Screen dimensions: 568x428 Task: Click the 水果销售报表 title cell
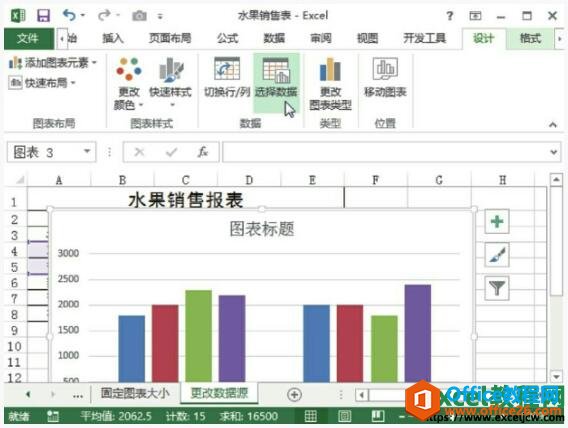[186, 200]
